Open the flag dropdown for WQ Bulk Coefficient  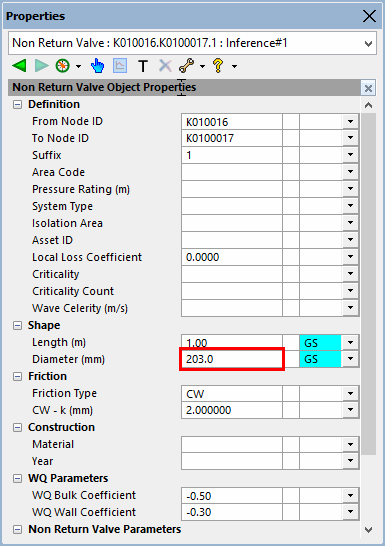(350, 496)
